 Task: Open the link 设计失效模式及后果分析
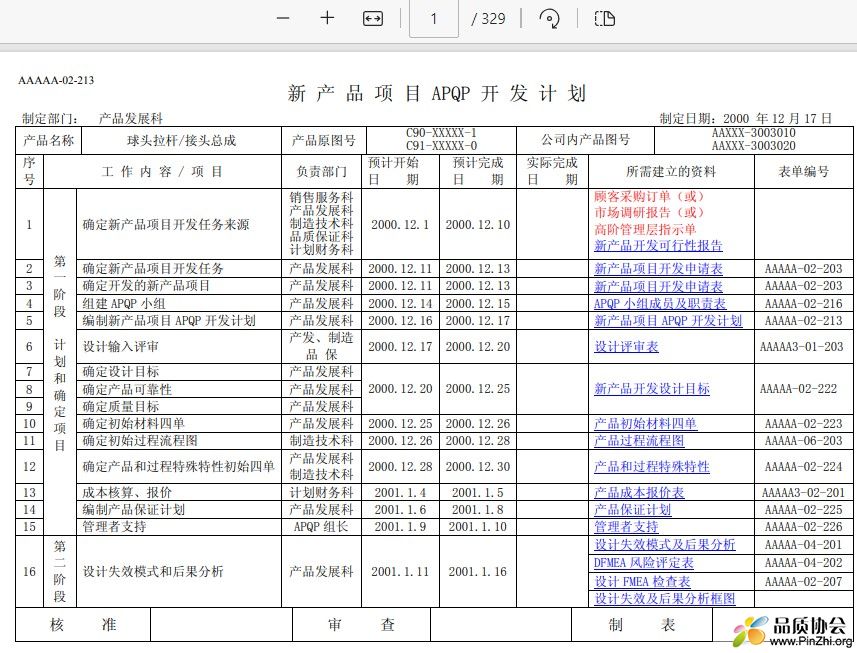[x=665, y=545]
